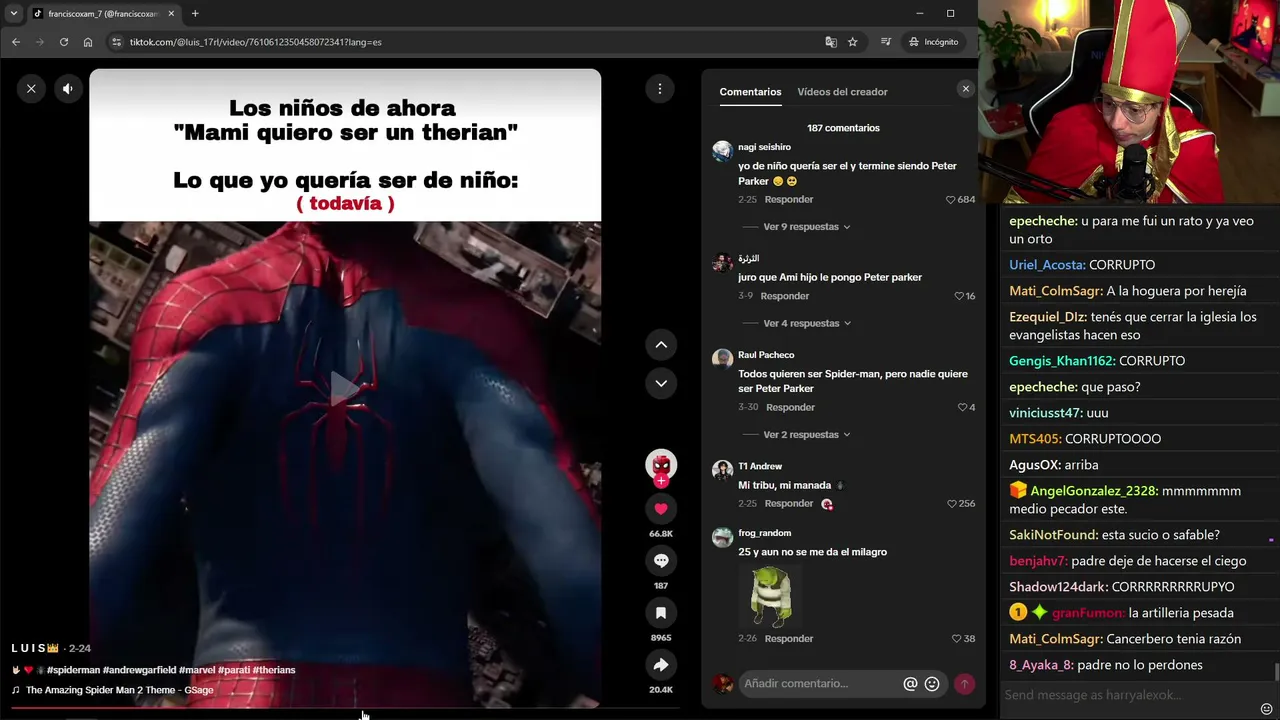Open Raul Pacheco's profile avatar
Image resolution: width=1280 pixels, height=720 pixels.
722,359
